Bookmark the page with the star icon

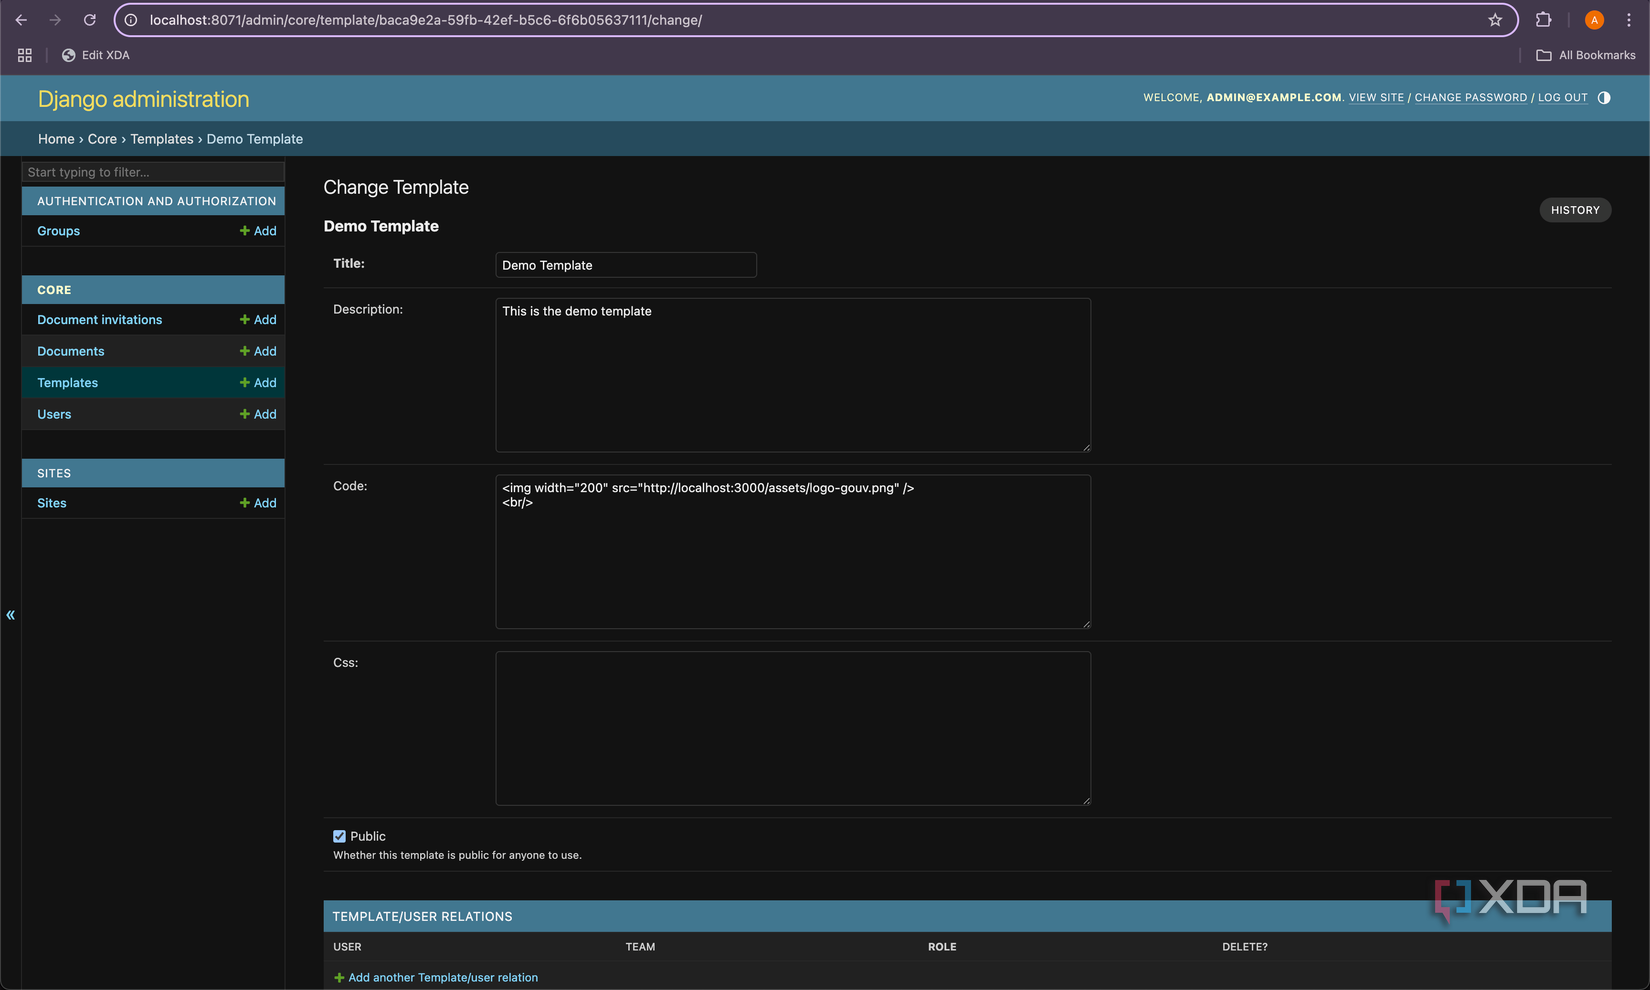point(1494,19)
